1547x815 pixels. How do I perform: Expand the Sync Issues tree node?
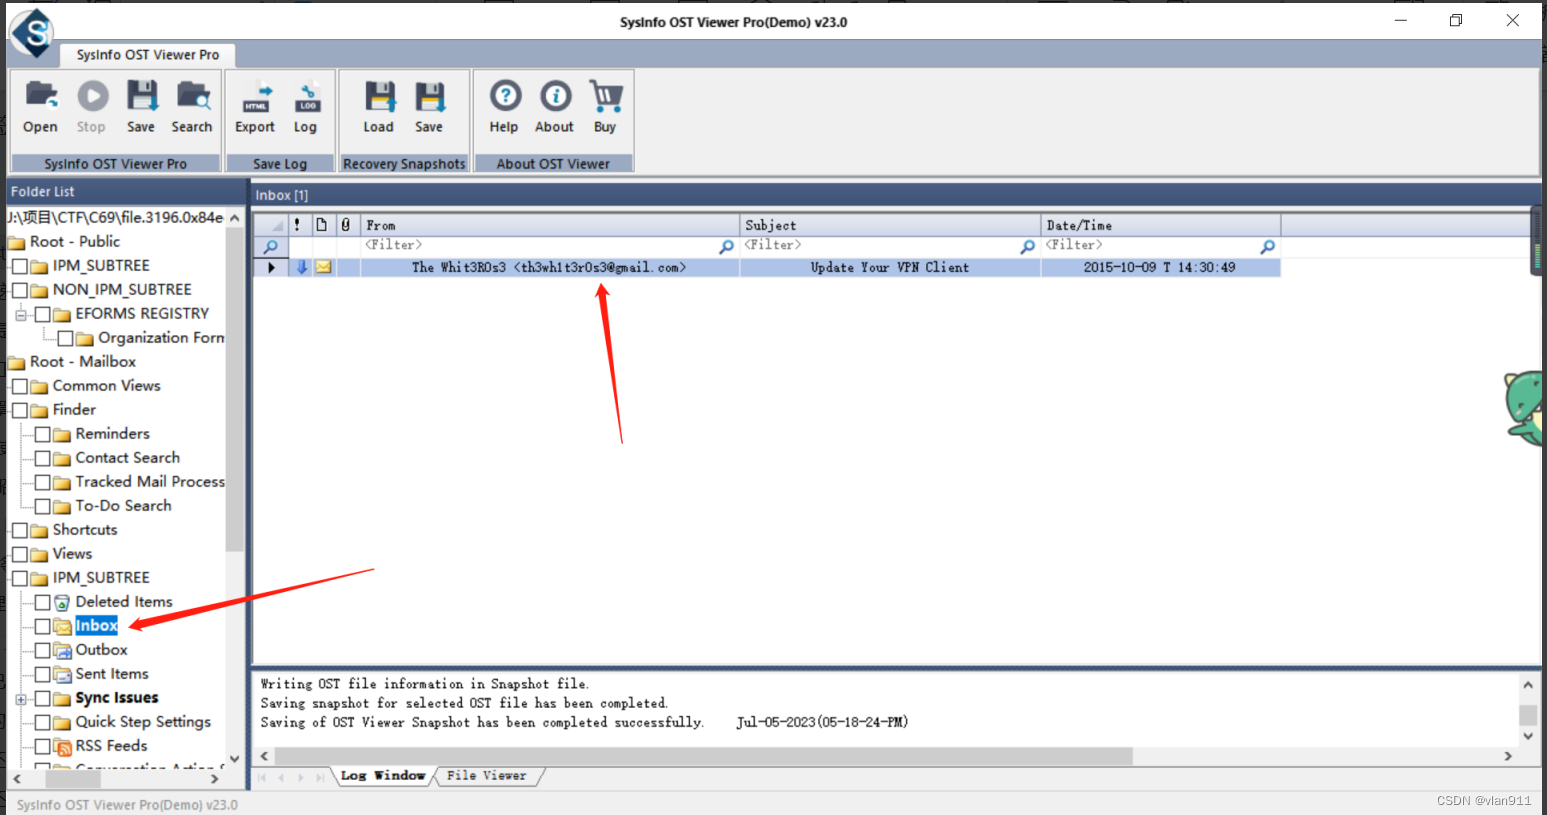point(21,699)
